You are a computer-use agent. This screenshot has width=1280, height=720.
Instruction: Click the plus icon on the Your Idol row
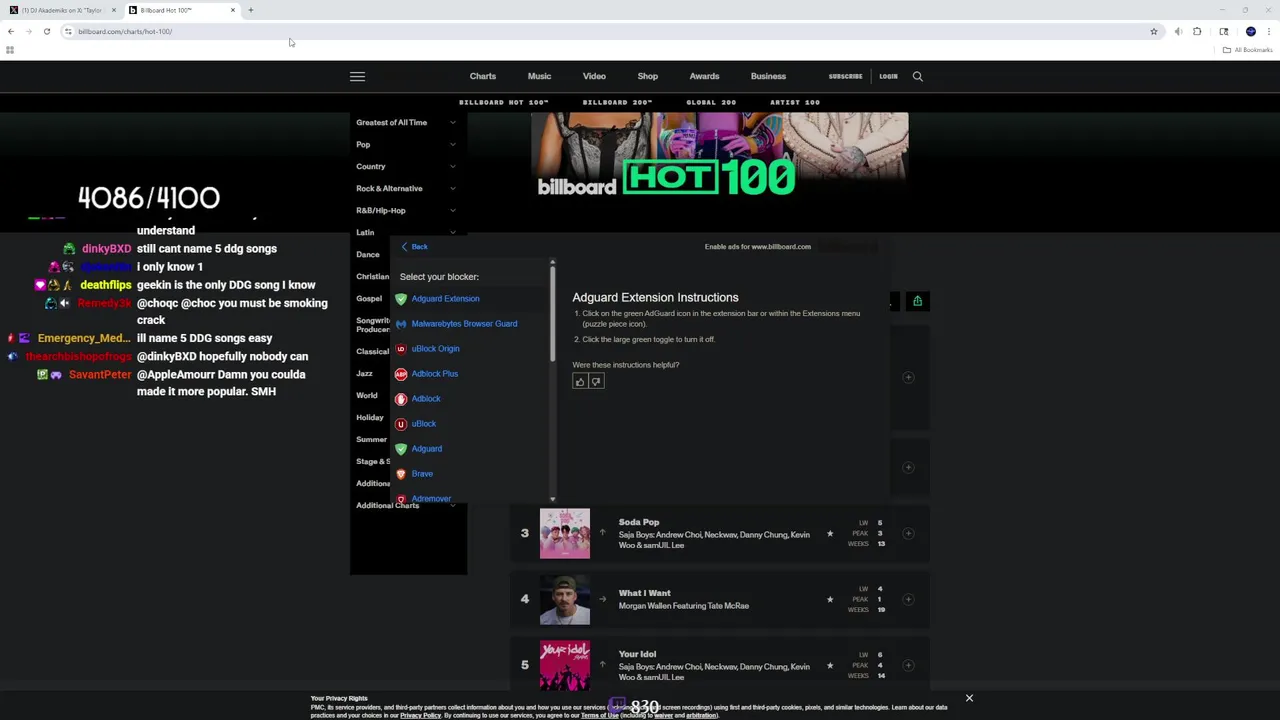pos(908,665)
